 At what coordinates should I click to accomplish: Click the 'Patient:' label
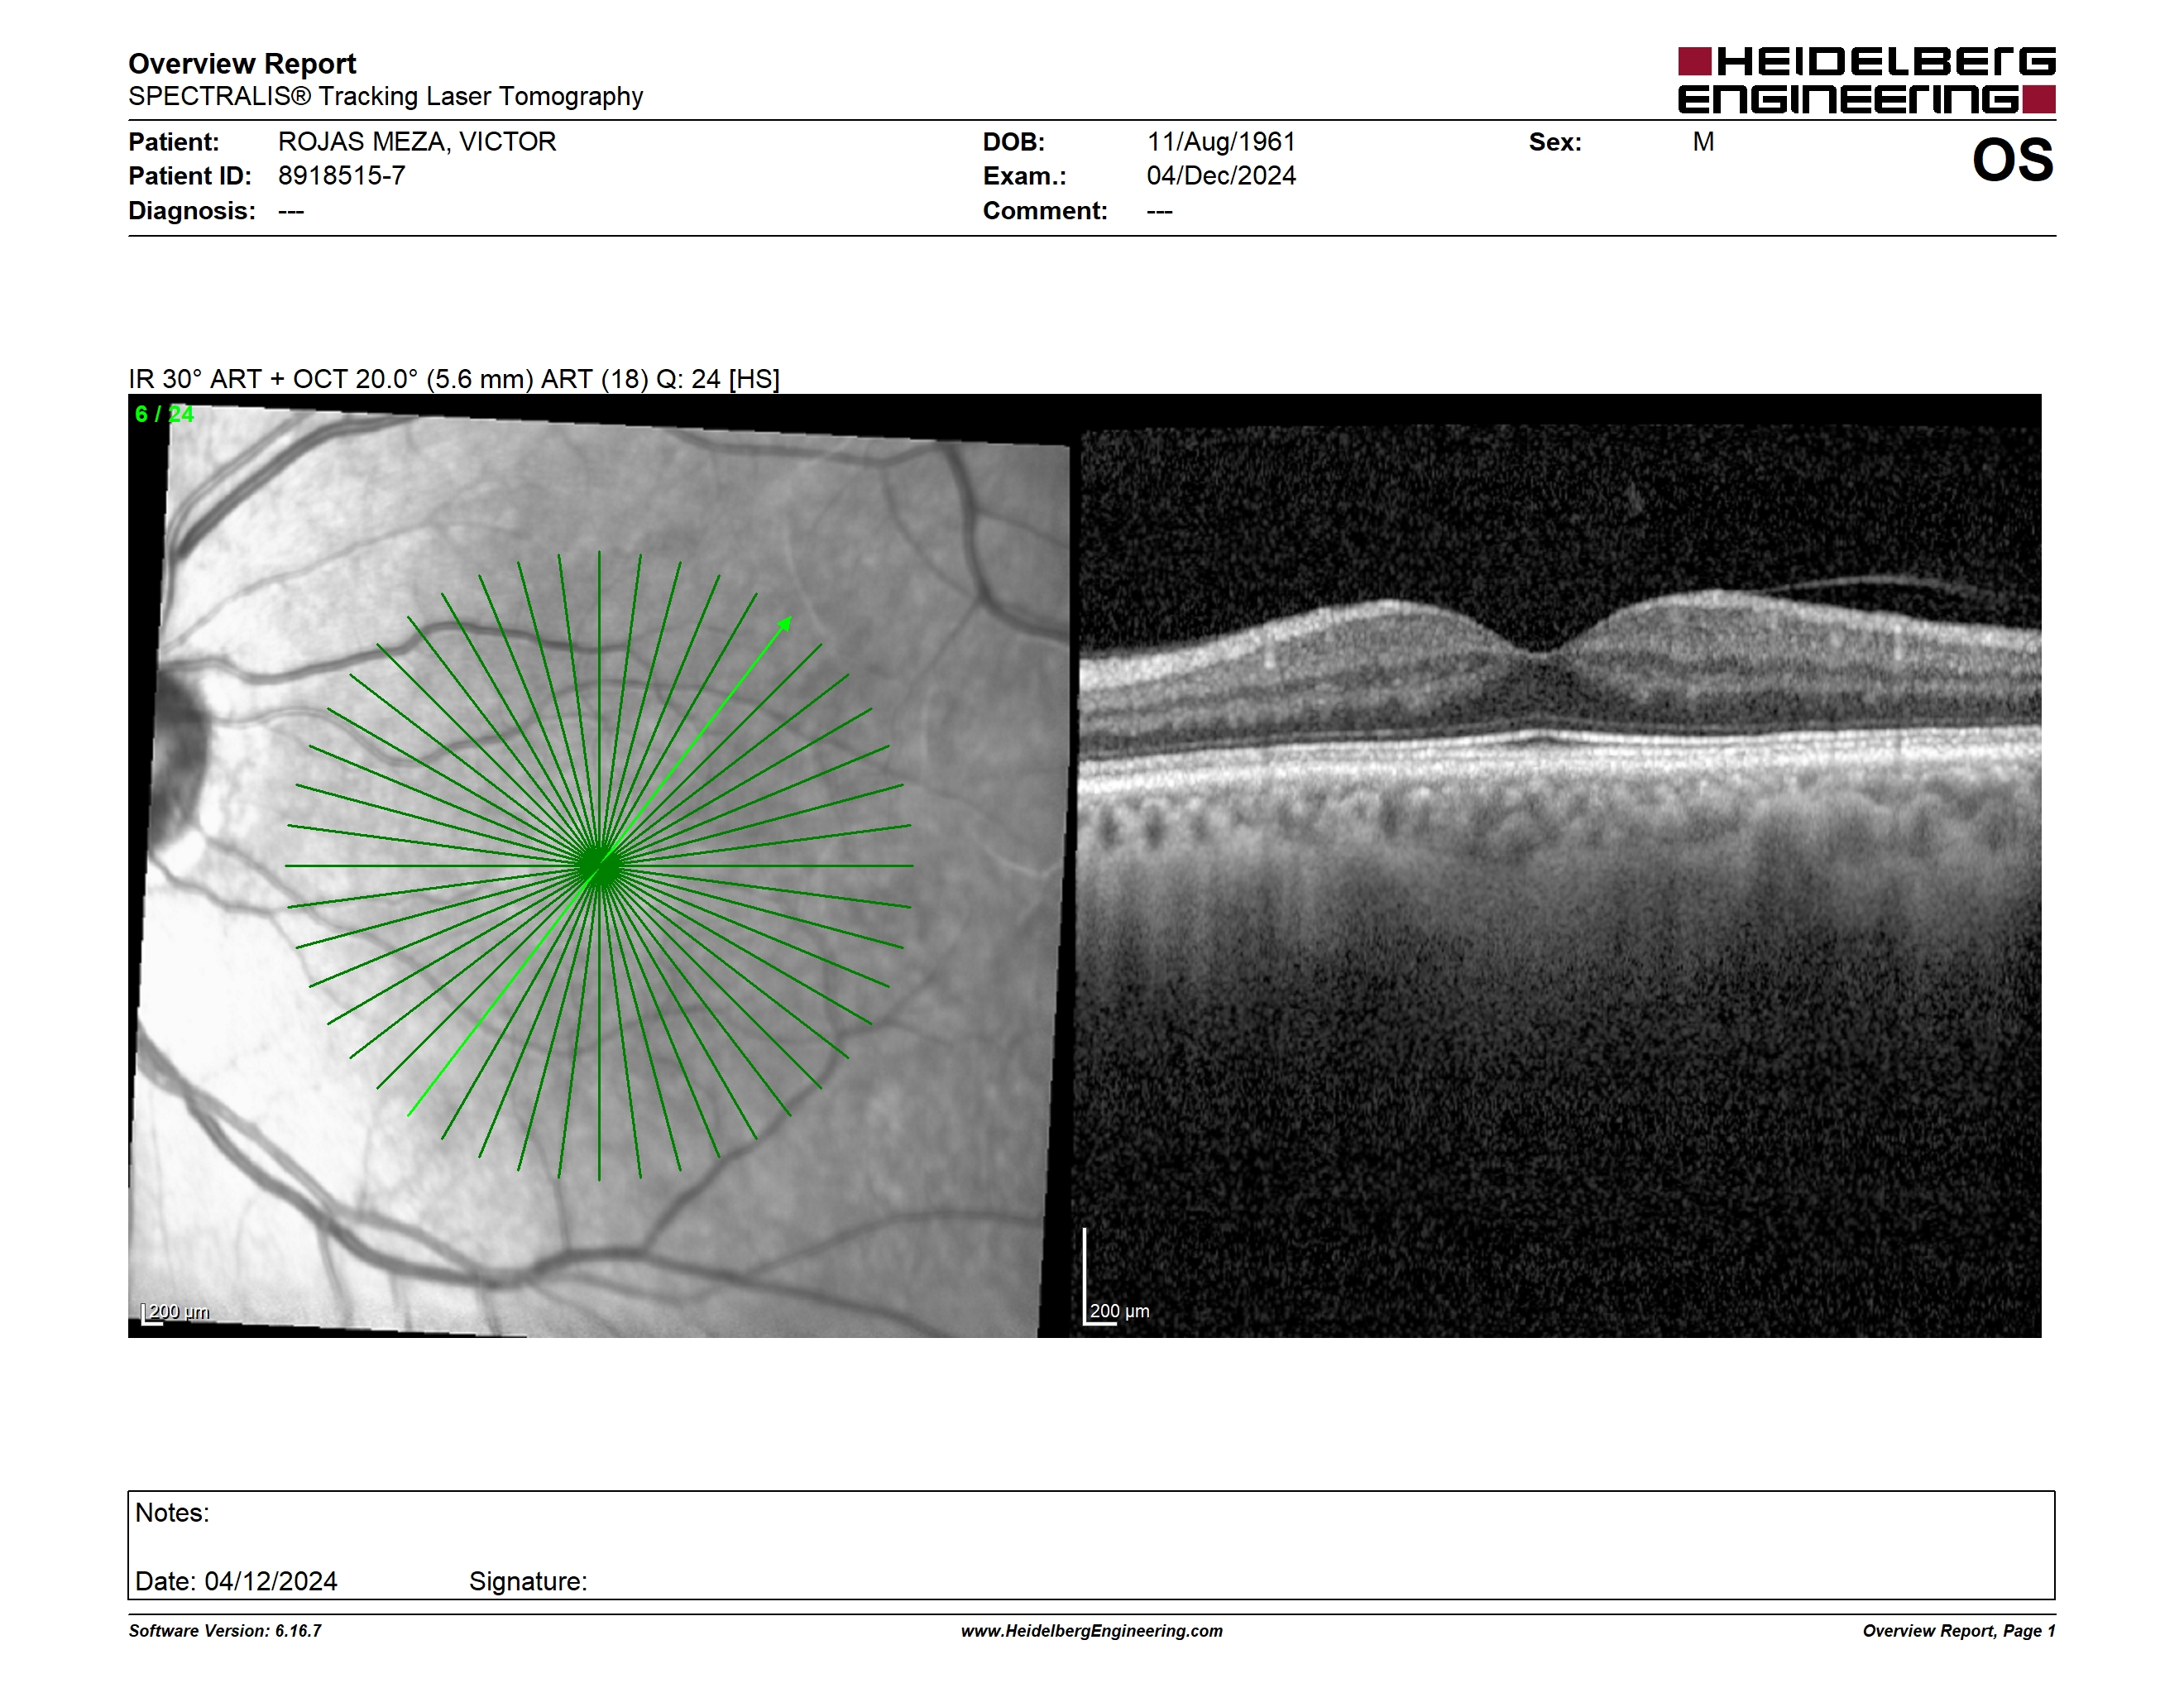tap(174, 142)
